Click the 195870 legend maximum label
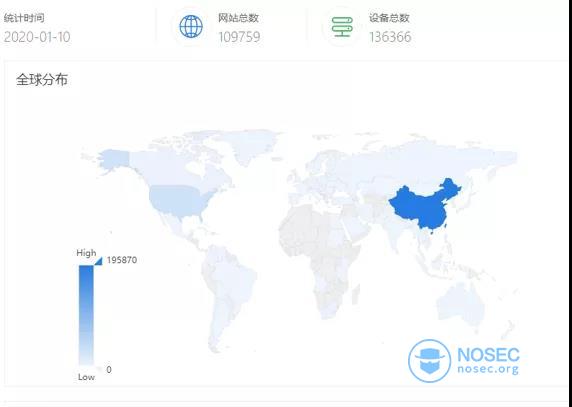Image resolution: width=572 pixels, height=407 pixels. click(122, 260)
